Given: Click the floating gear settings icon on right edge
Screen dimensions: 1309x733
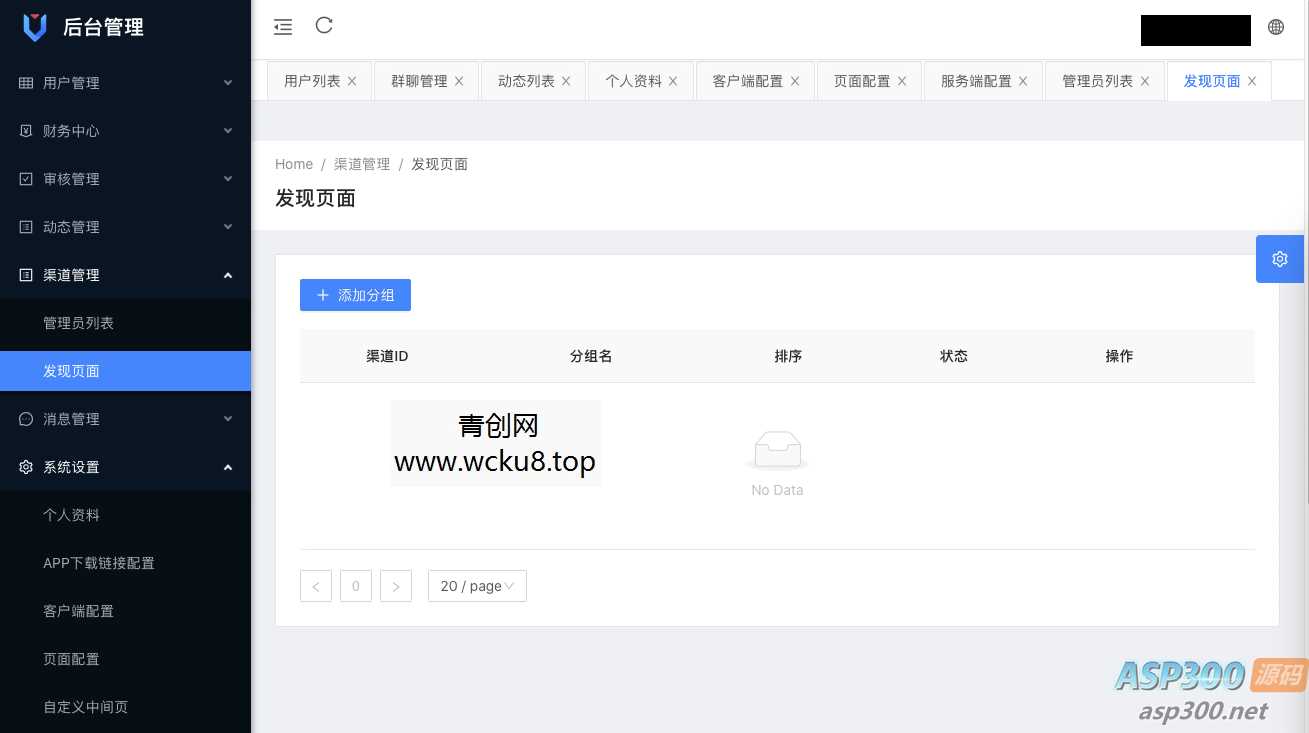Looking at the screenshot, I should pyautogui.click(x=1280, y=259).
